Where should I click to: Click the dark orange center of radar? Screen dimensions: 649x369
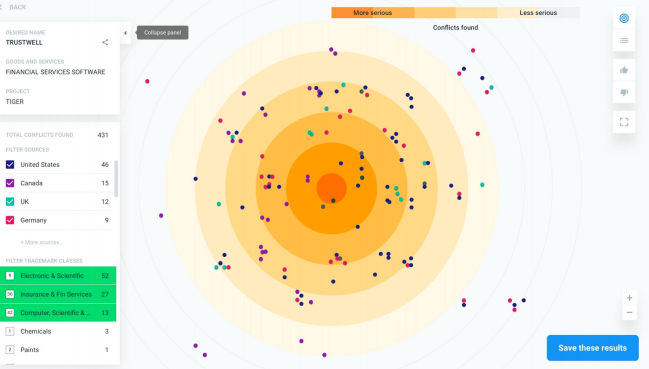click(332, 188)
